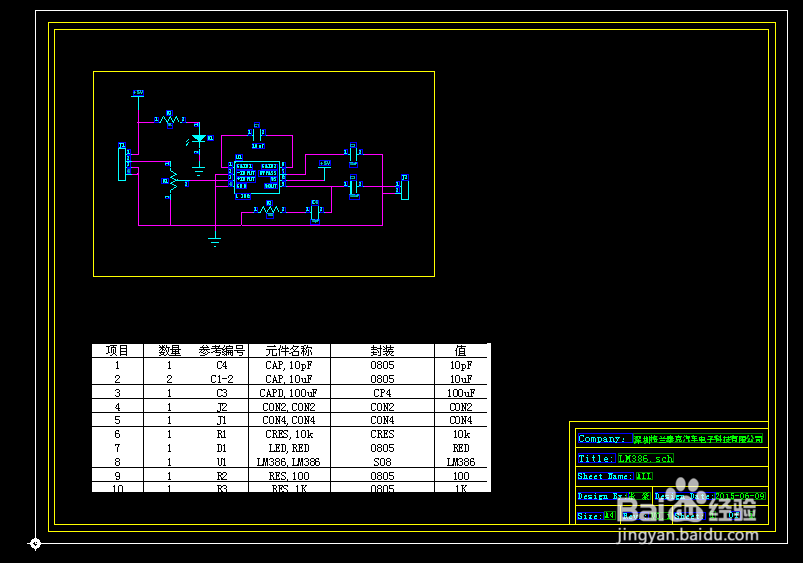Select the U1 LM386 chip symbol
The image size is (803, 563).
[x=257, y=176]
